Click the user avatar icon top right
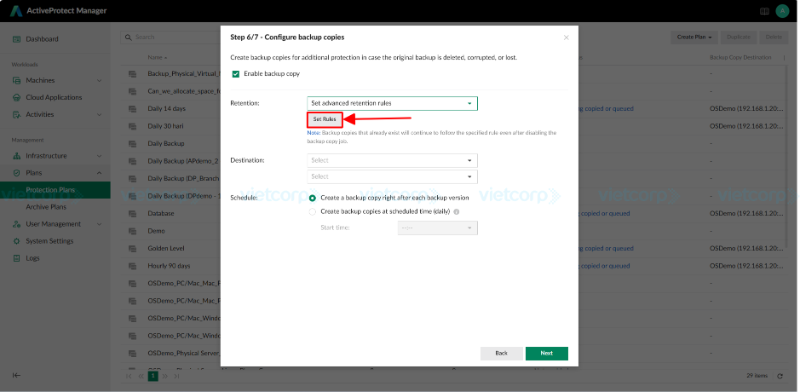800x392 pixels. (x=782, y=11)
